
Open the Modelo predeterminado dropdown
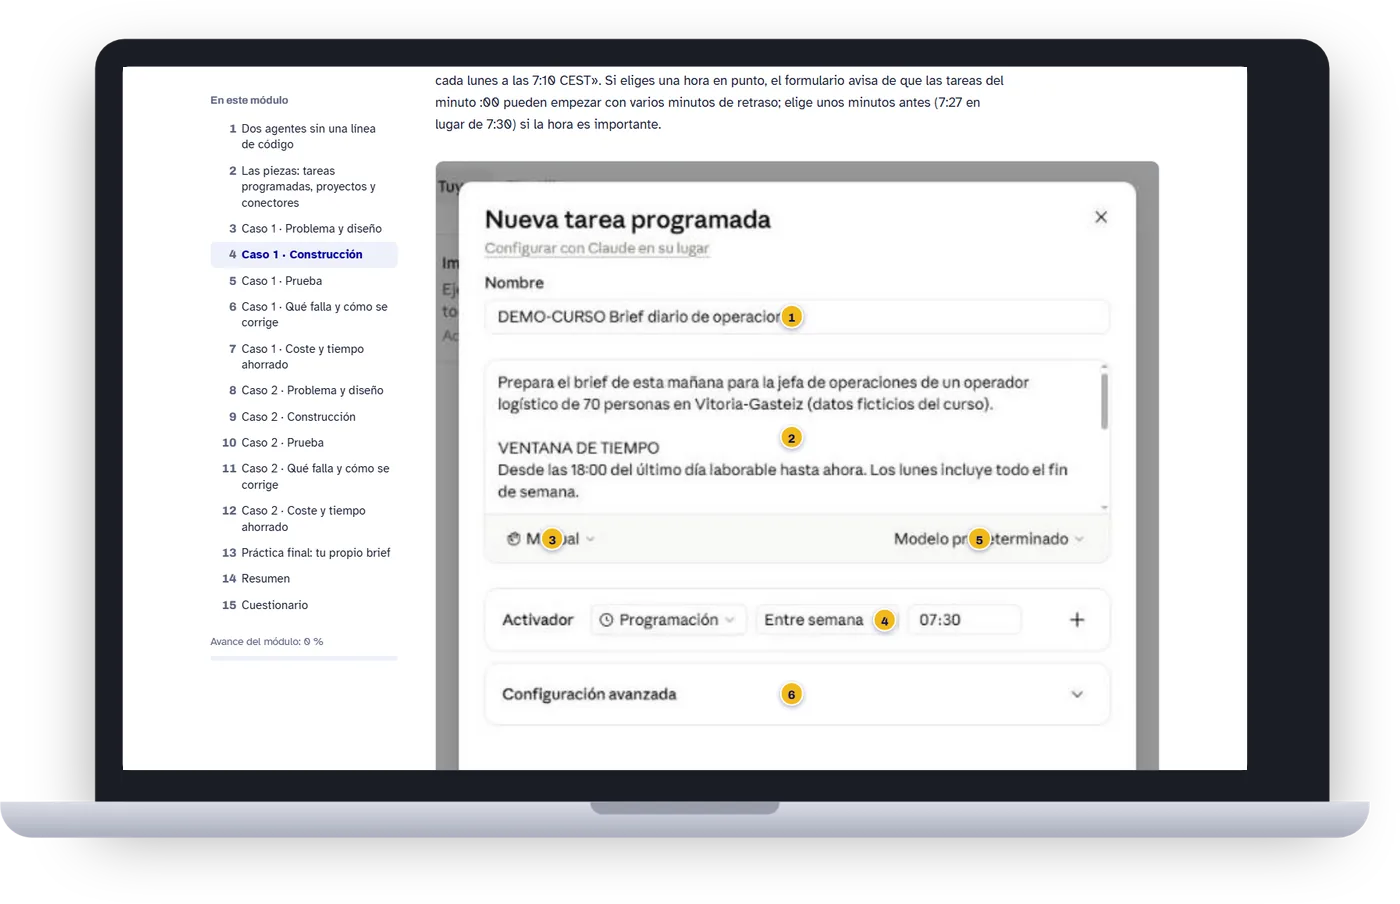(988, 539)
